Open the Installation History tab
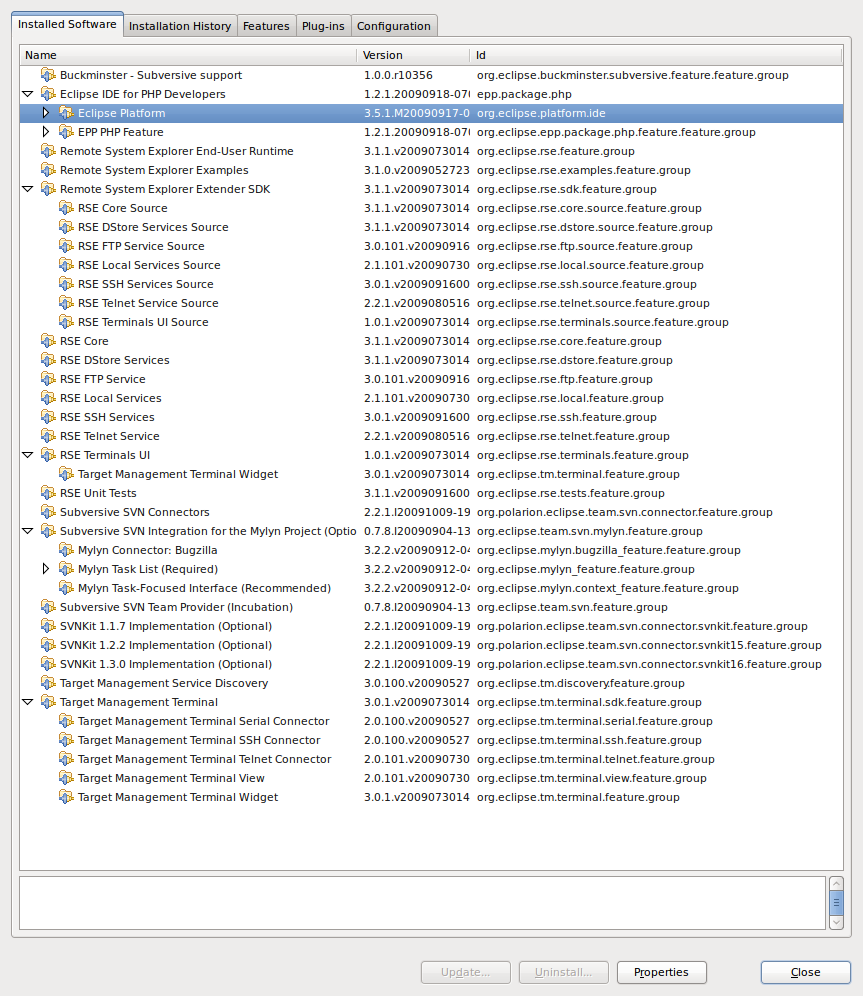863x996 pixels. tap(180, 26)
